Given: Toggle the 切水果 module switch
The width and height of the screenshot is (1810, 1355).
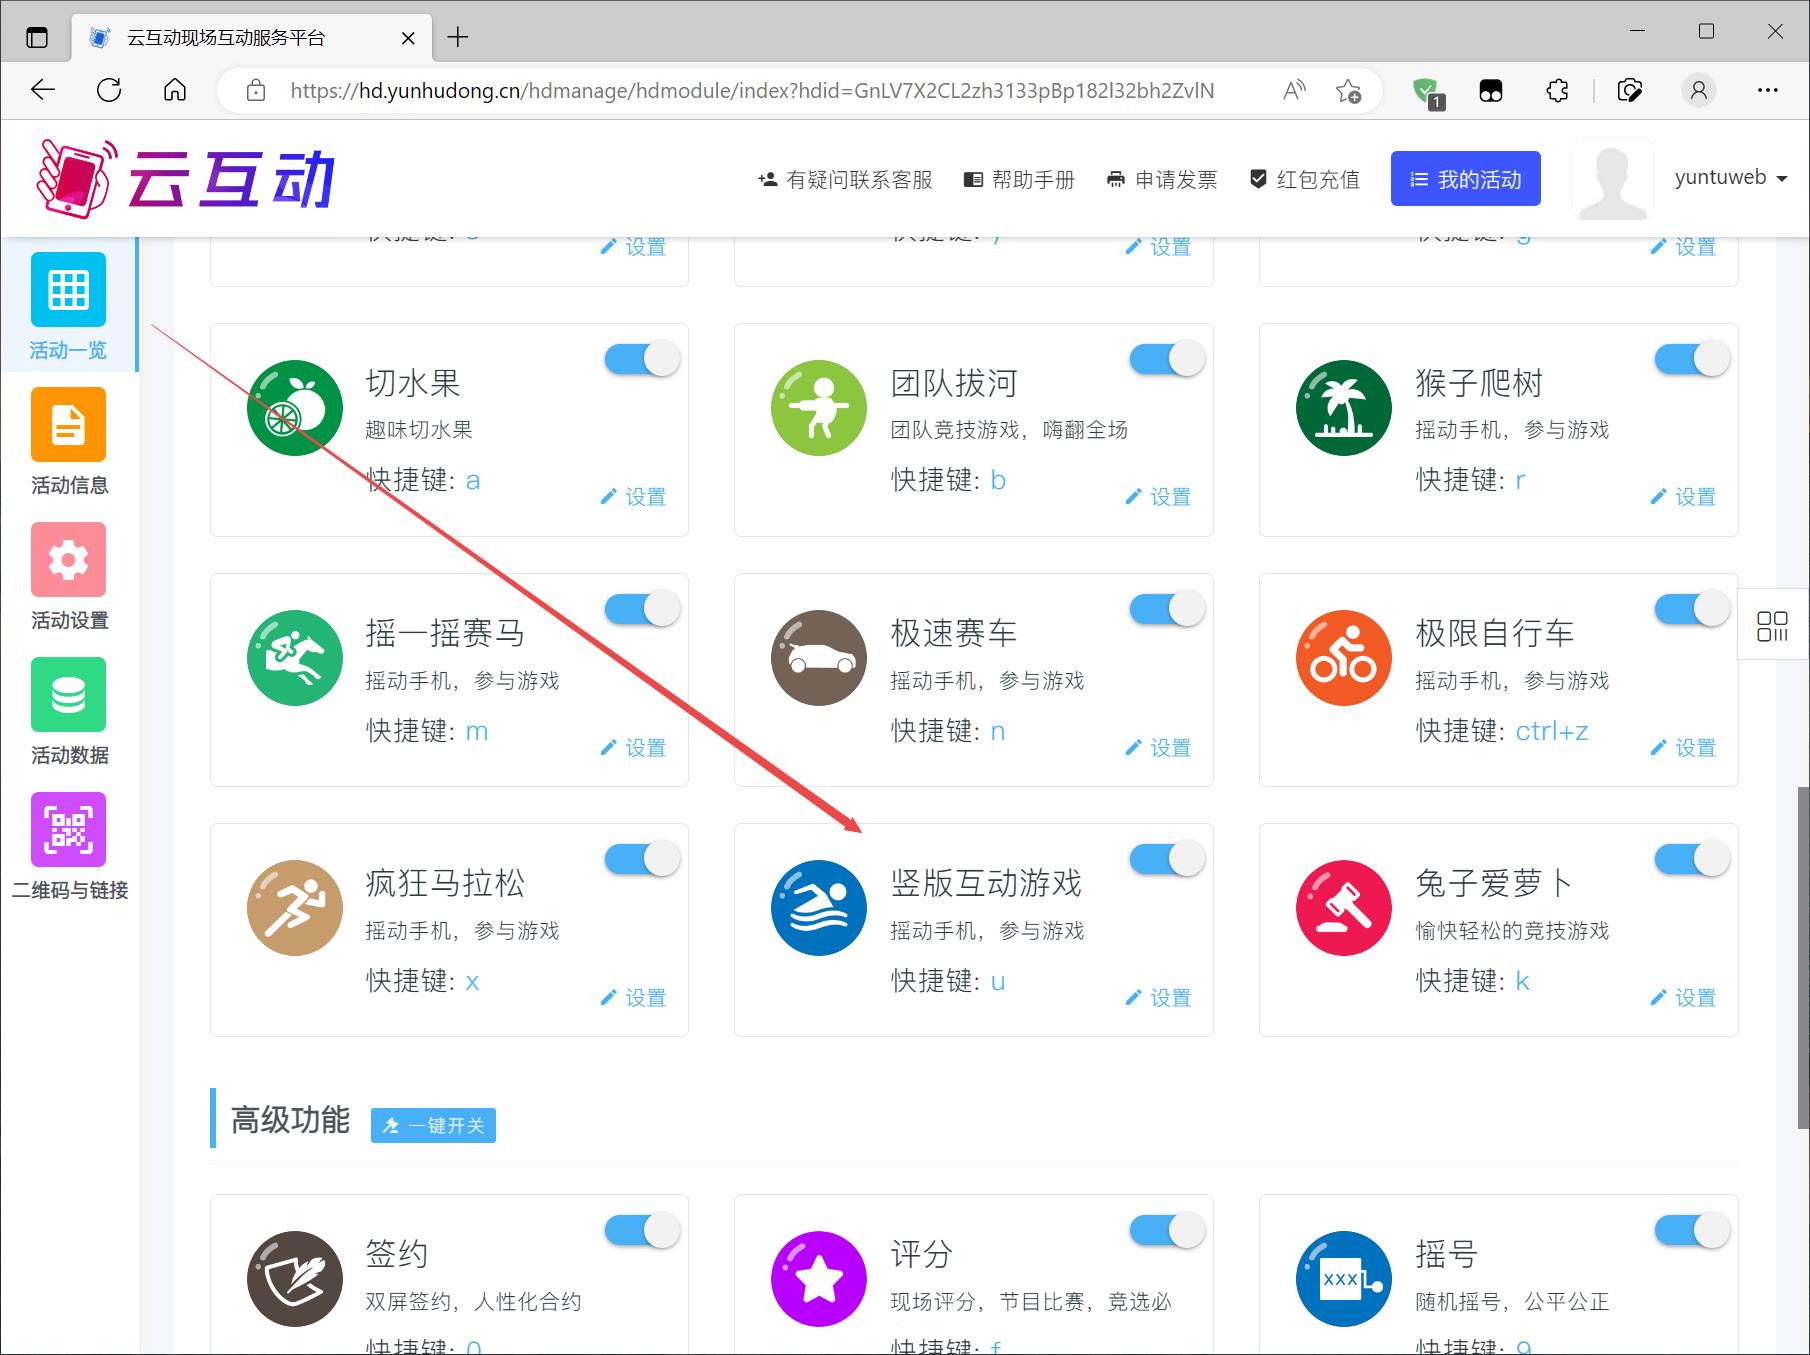Looking at the screenshot, I should (643, 359).
